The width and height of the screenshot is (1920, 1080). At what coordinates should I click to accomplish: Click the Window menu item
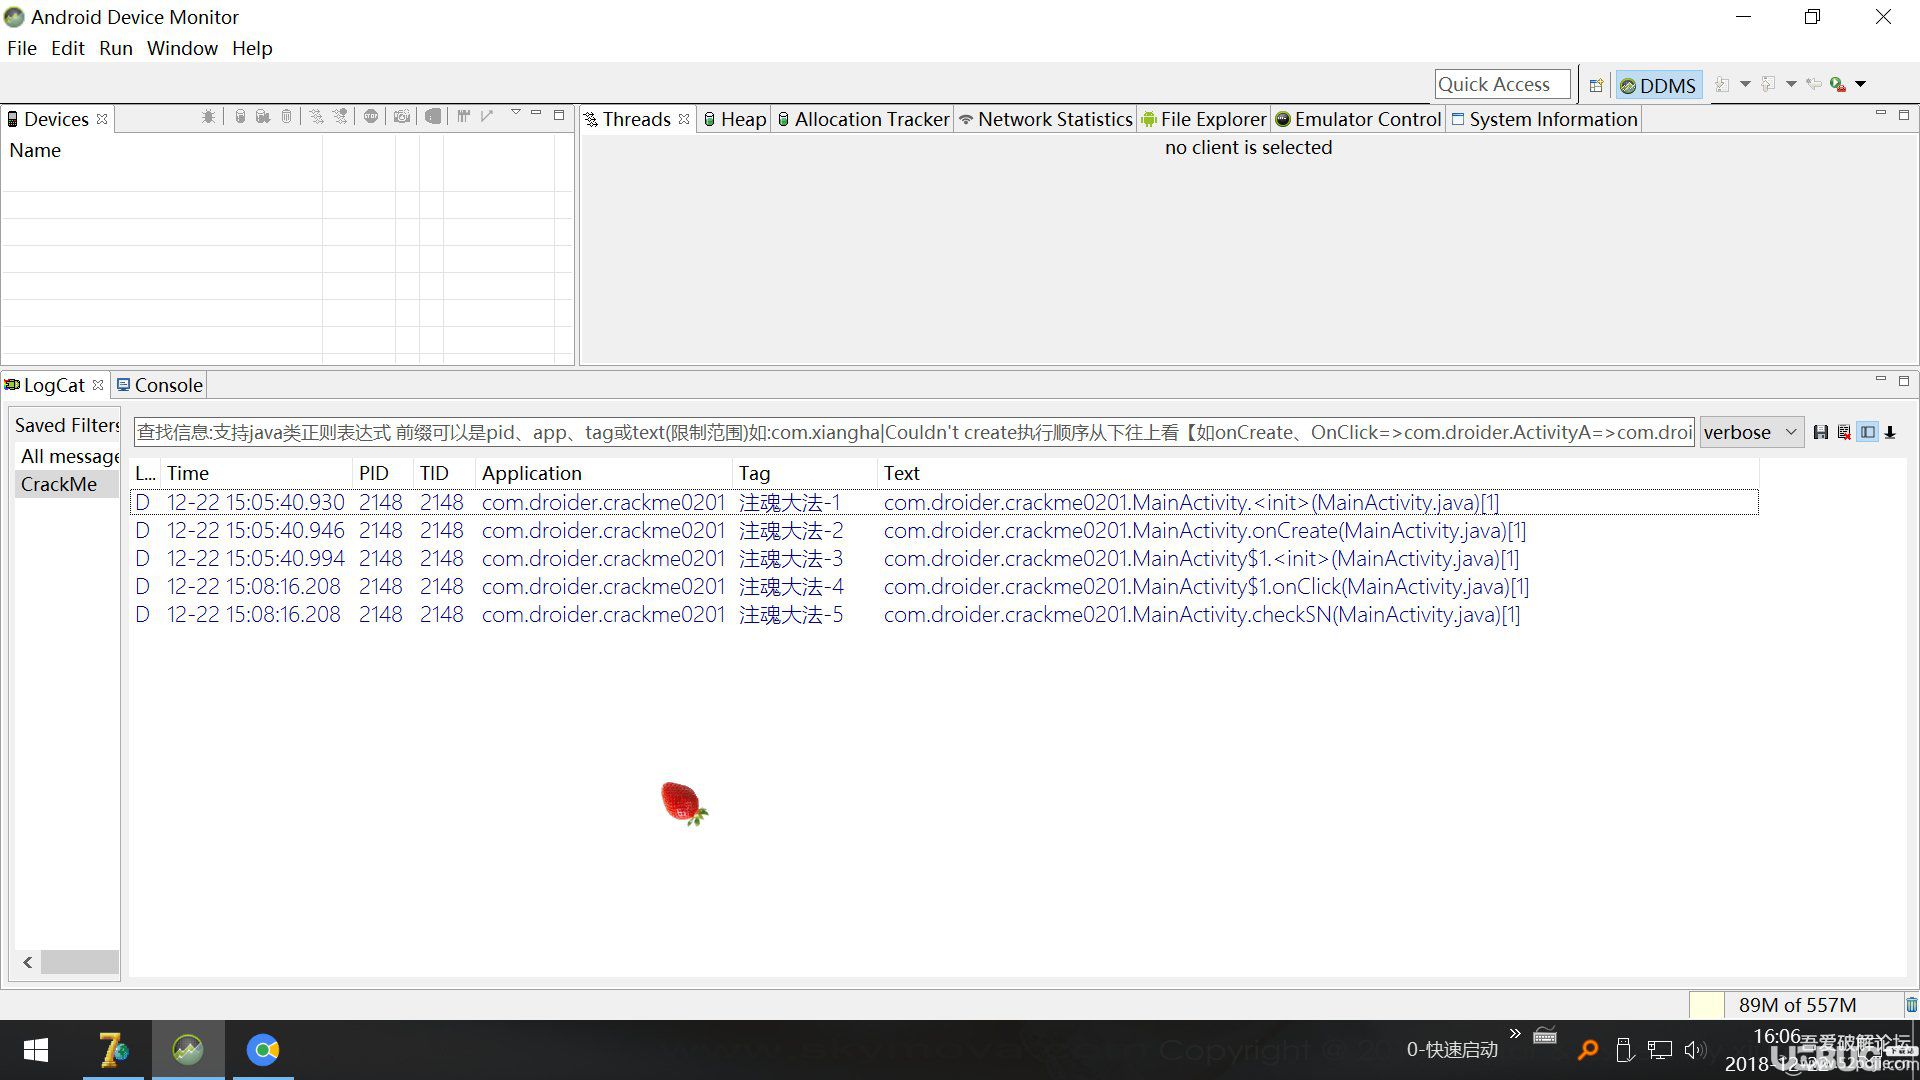[181, 47]
